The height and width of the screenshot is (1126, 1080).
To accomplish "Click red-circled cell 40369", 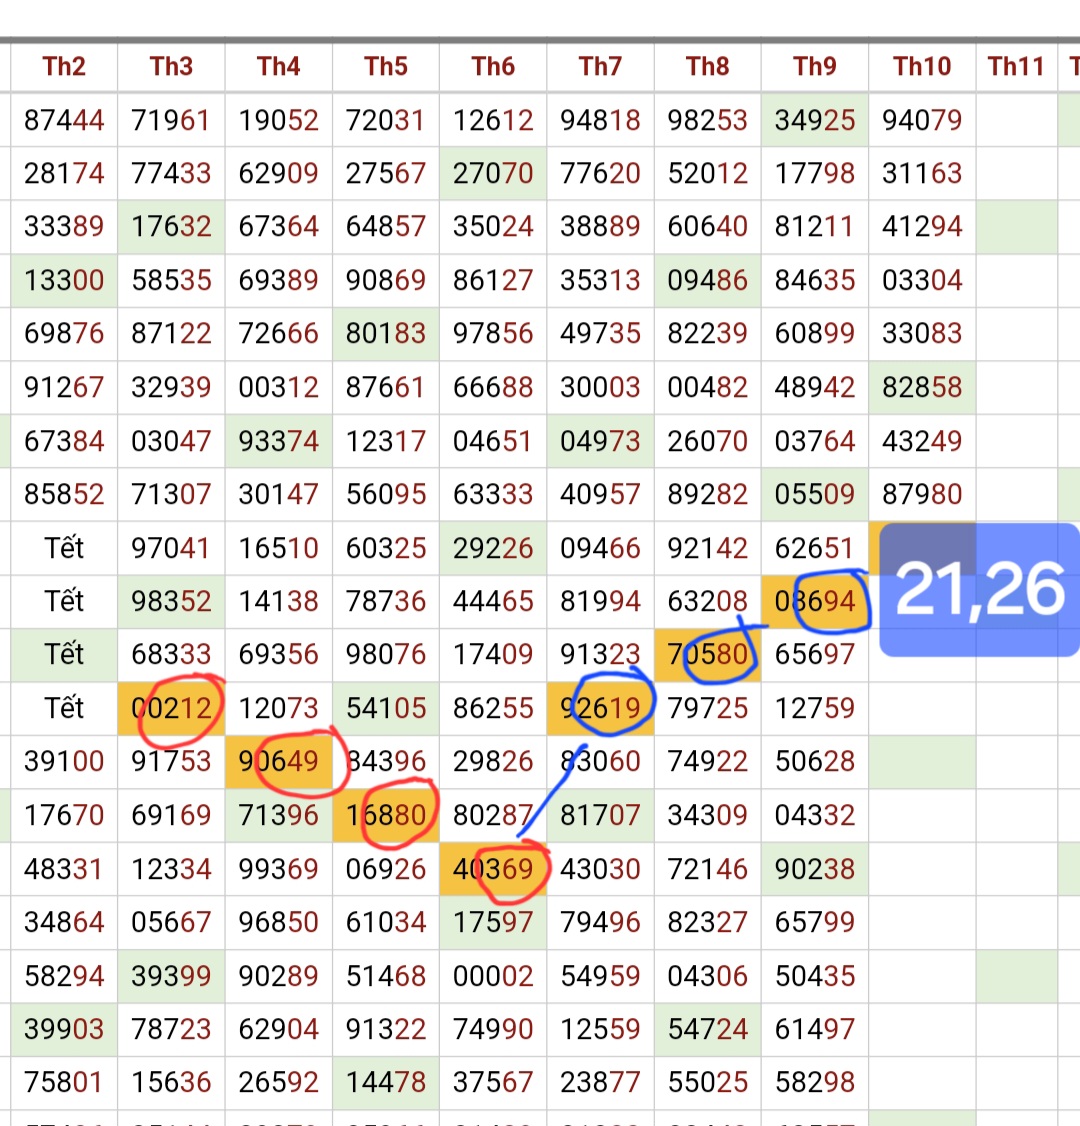I will [x=493, y=869].
